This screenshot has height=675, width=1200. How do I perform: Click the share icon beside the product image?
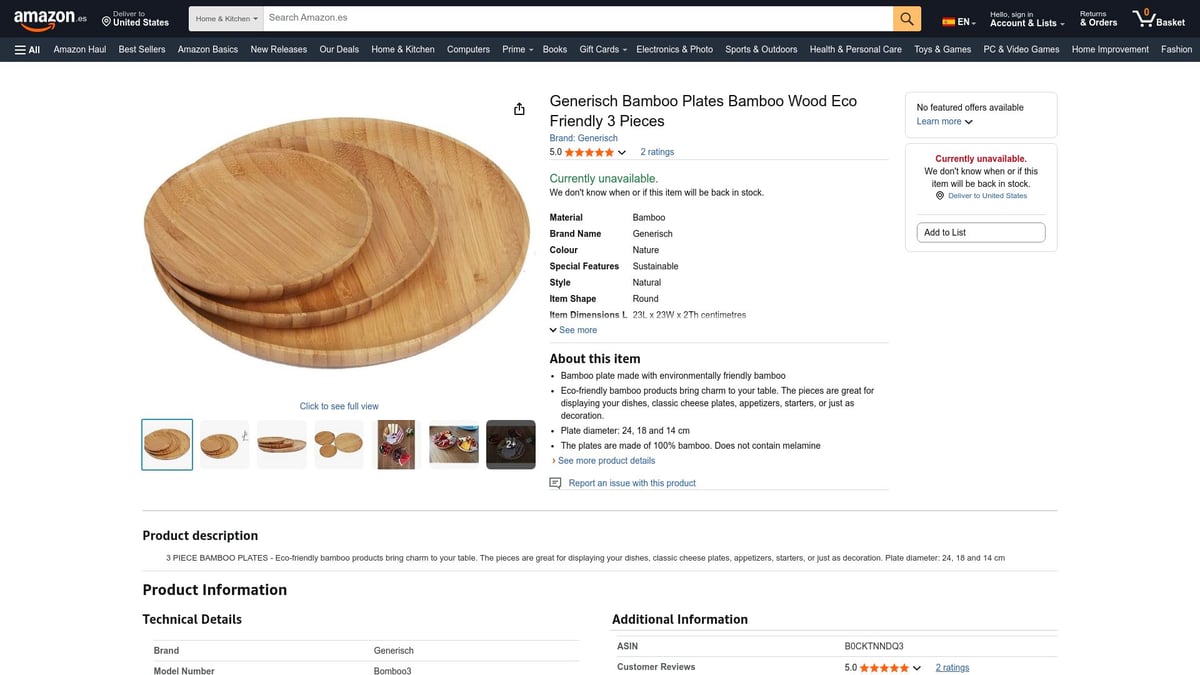(519, 109)
